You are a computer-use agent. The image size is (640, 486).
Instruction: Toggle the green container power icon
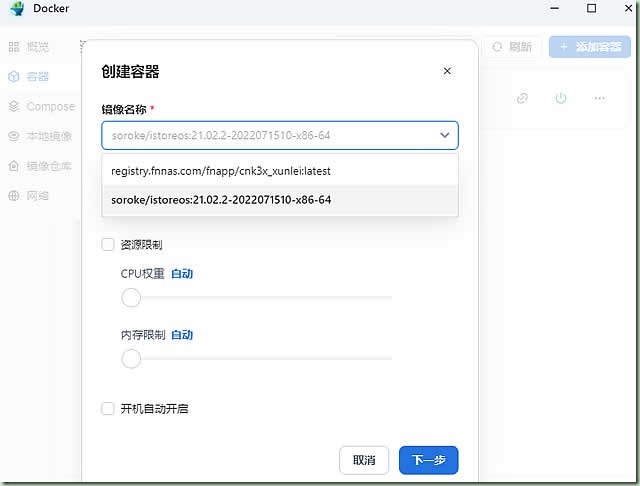[561, 98]
